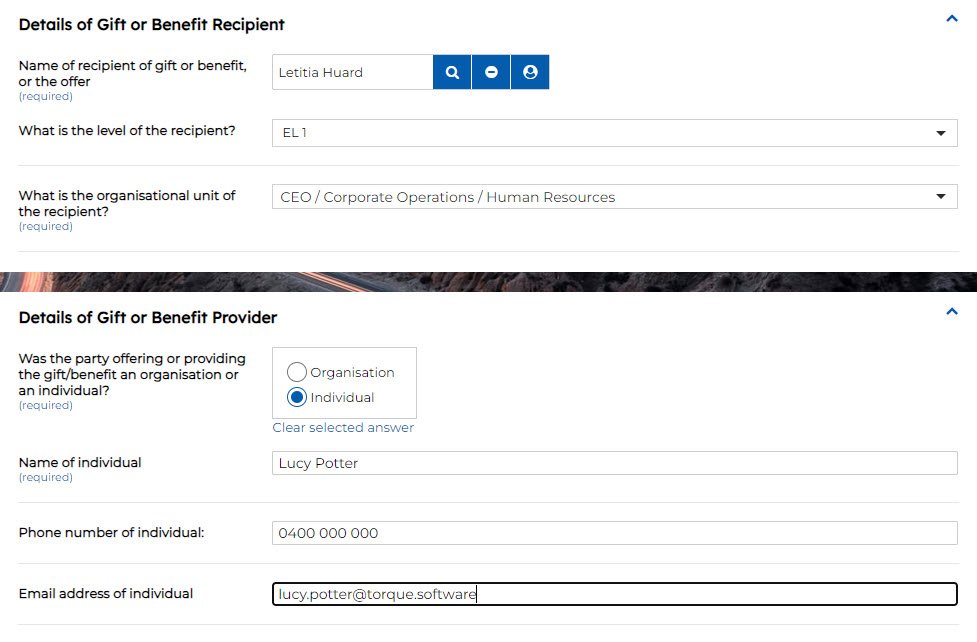Click the 'Name of individual' label text

pyautogui.click(x=80, y=462)
